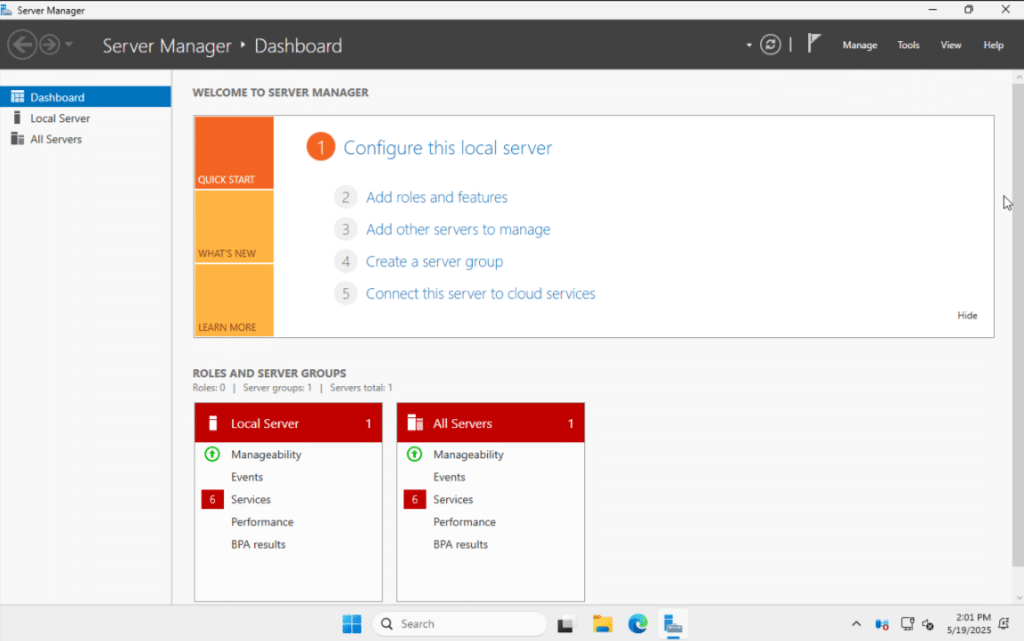The width and height of the screenshot is (1024, 641).
Task: Open Services in Local Server tile
Action: pos(251,499)
